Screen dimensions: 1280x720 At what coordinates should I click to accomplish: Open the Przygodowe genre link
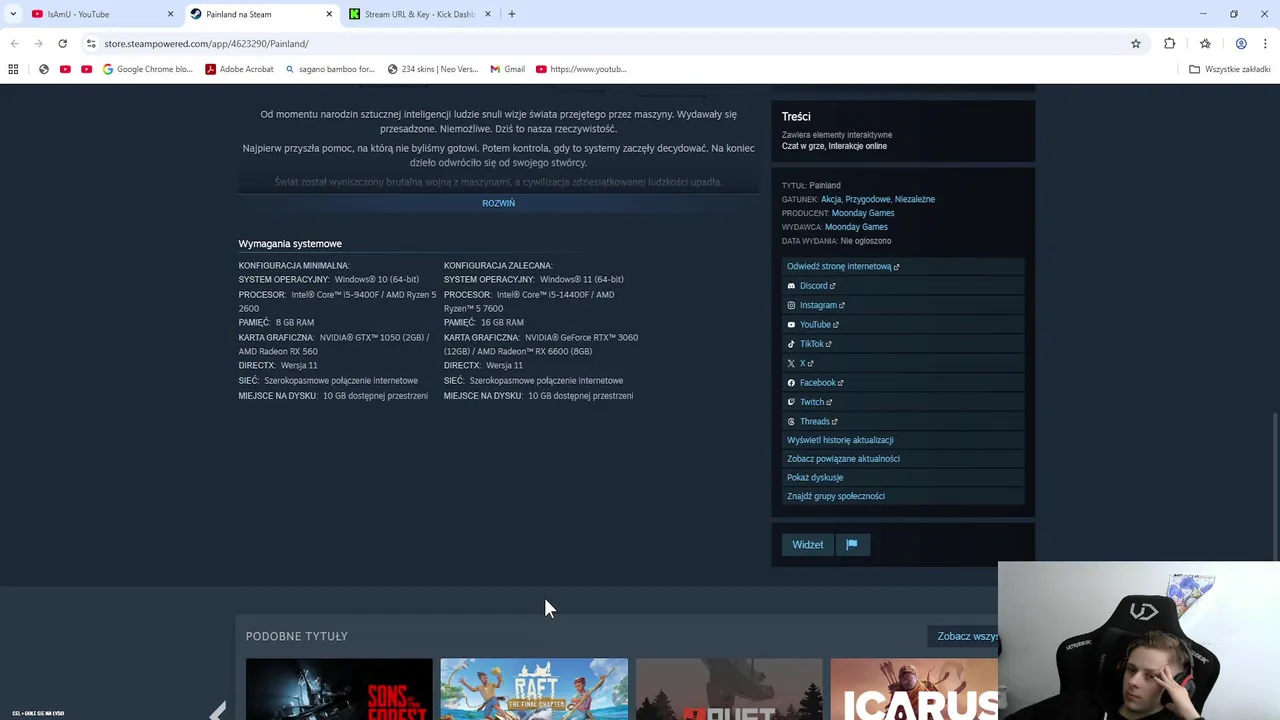[x=868, y=199]
